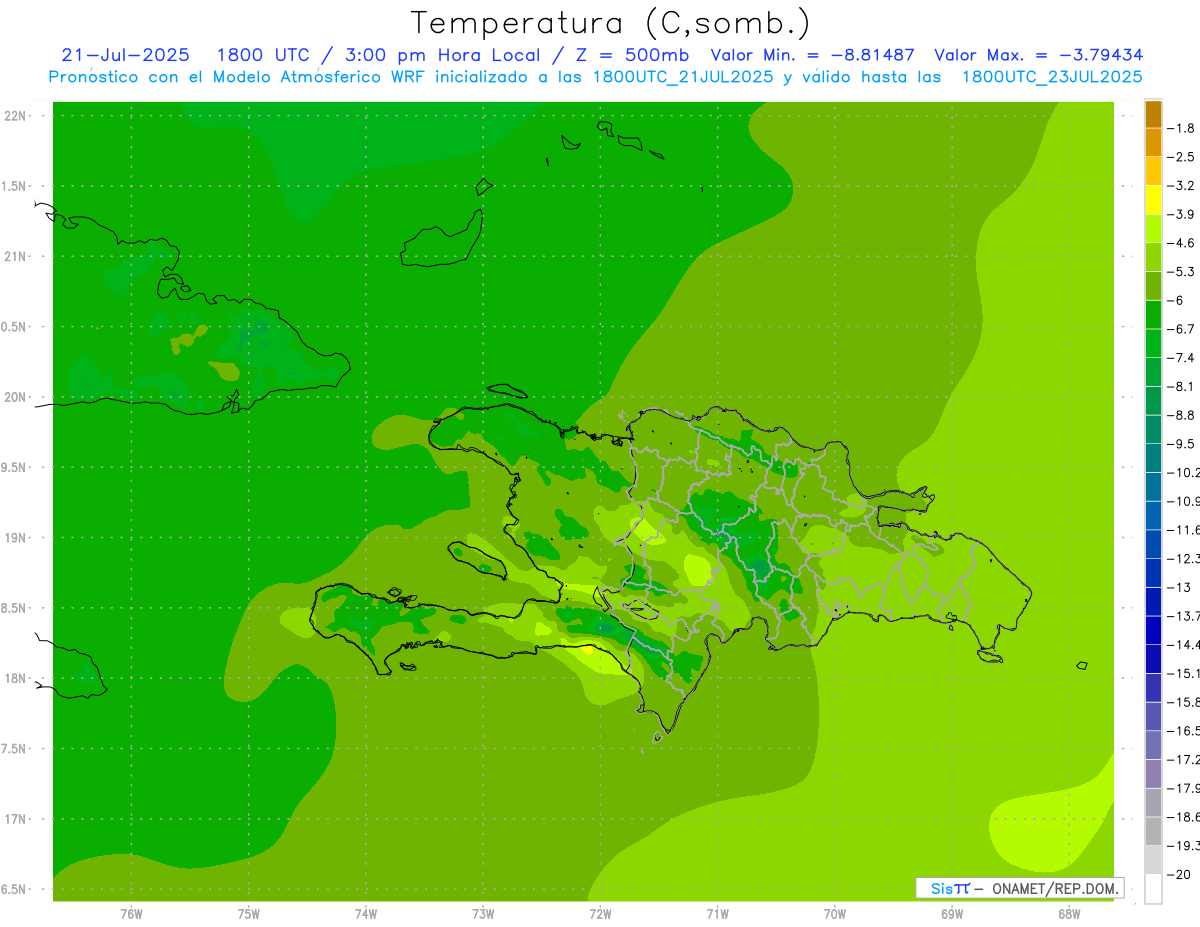Viewport: 1200px width, 927px height.
Task: Click the "20N" latitude label
Action: pos(15,397)
